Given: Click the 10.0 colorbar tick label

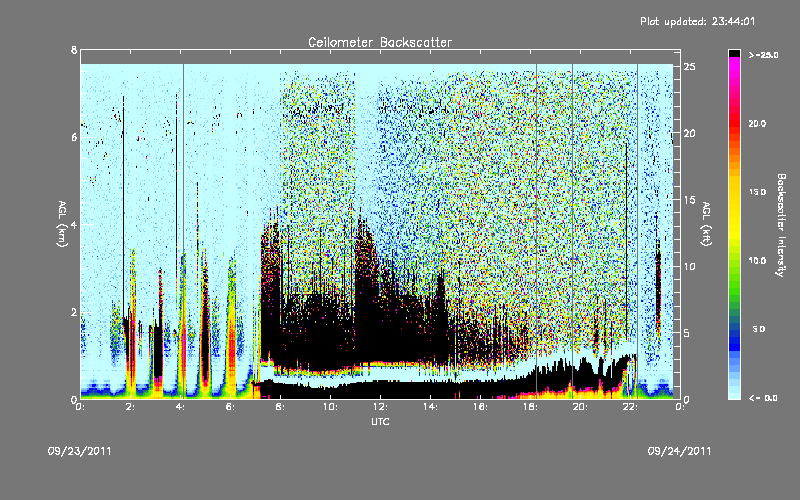Looking at the screenshot, I should coord(757,261).
